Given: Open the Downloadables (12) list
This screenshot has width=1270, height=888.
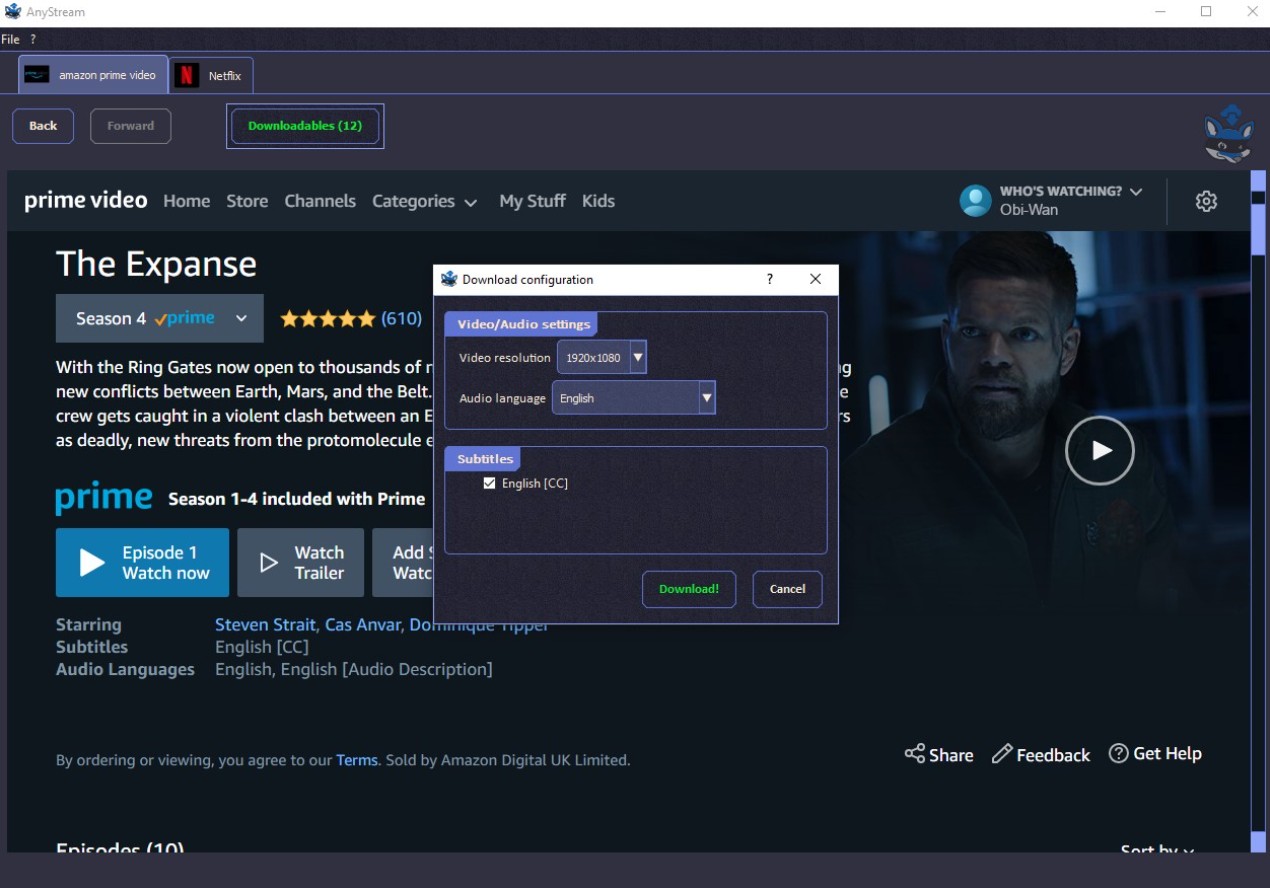Looking at the screenshot, I should pyautogui.click(x=305, y=126).
